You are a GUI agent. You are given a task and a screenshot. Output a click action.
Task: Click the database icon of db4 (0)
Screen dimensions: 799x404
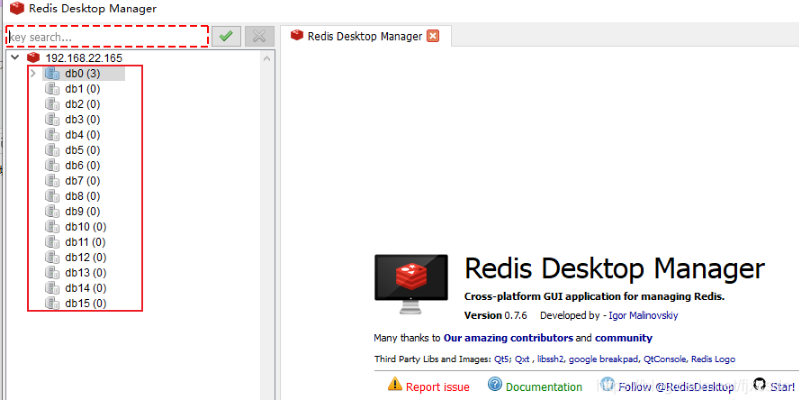coord(52,134)
